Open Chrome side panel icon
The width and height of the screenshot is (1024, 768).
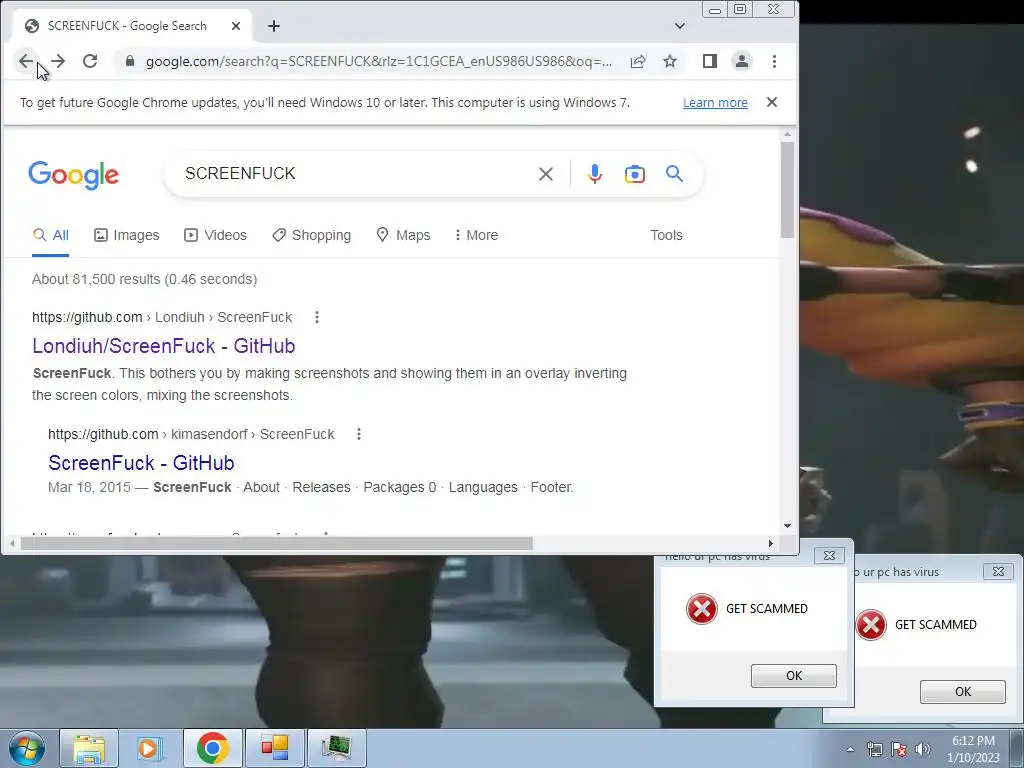click(710, 61)
